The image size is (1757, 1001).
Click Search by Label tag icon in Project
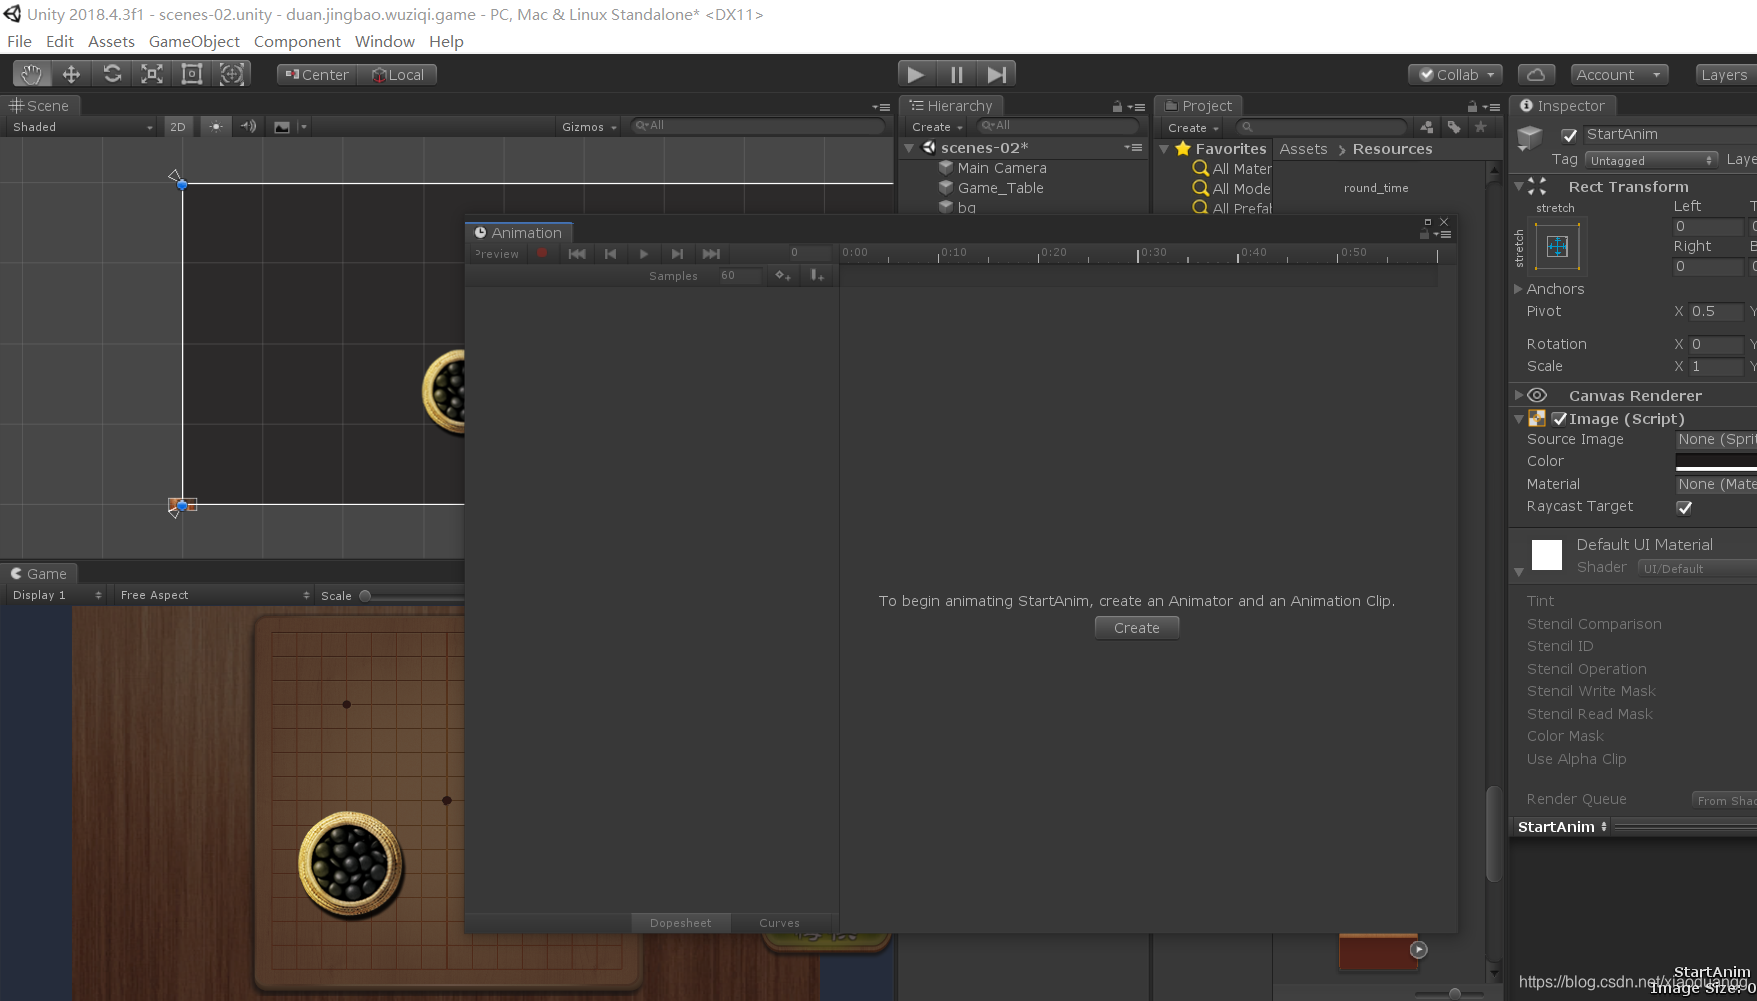tap(1454, 127)
